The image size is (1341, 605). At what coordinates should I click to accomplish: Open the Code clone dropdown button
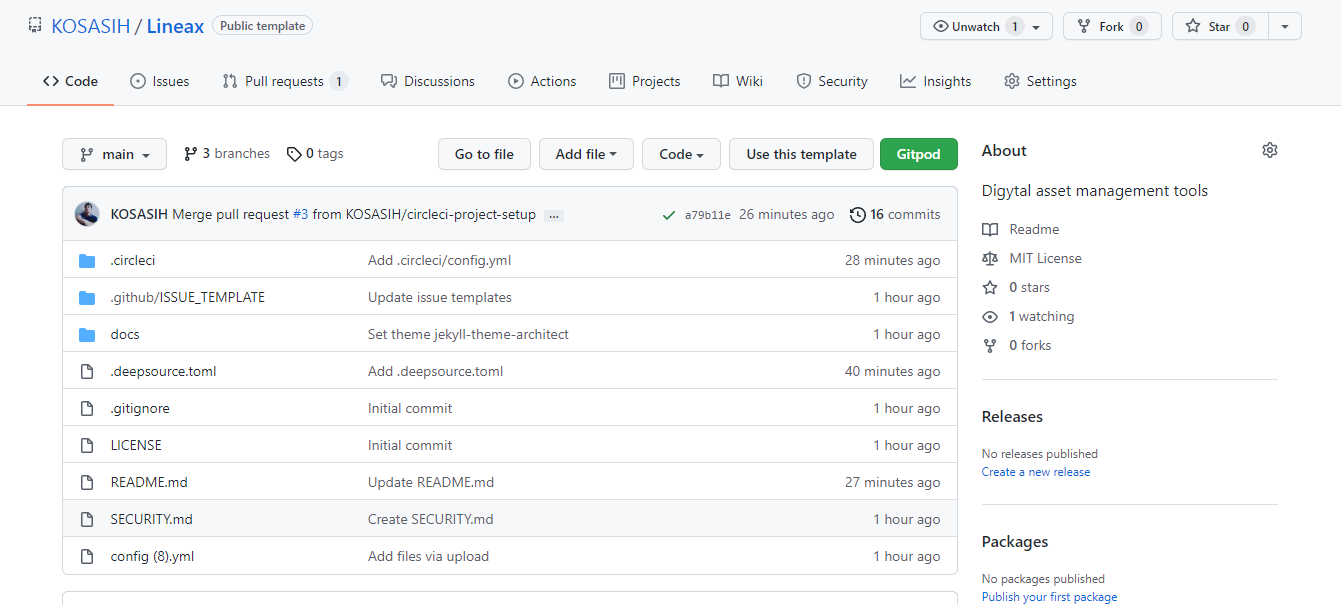click(681, 154)
